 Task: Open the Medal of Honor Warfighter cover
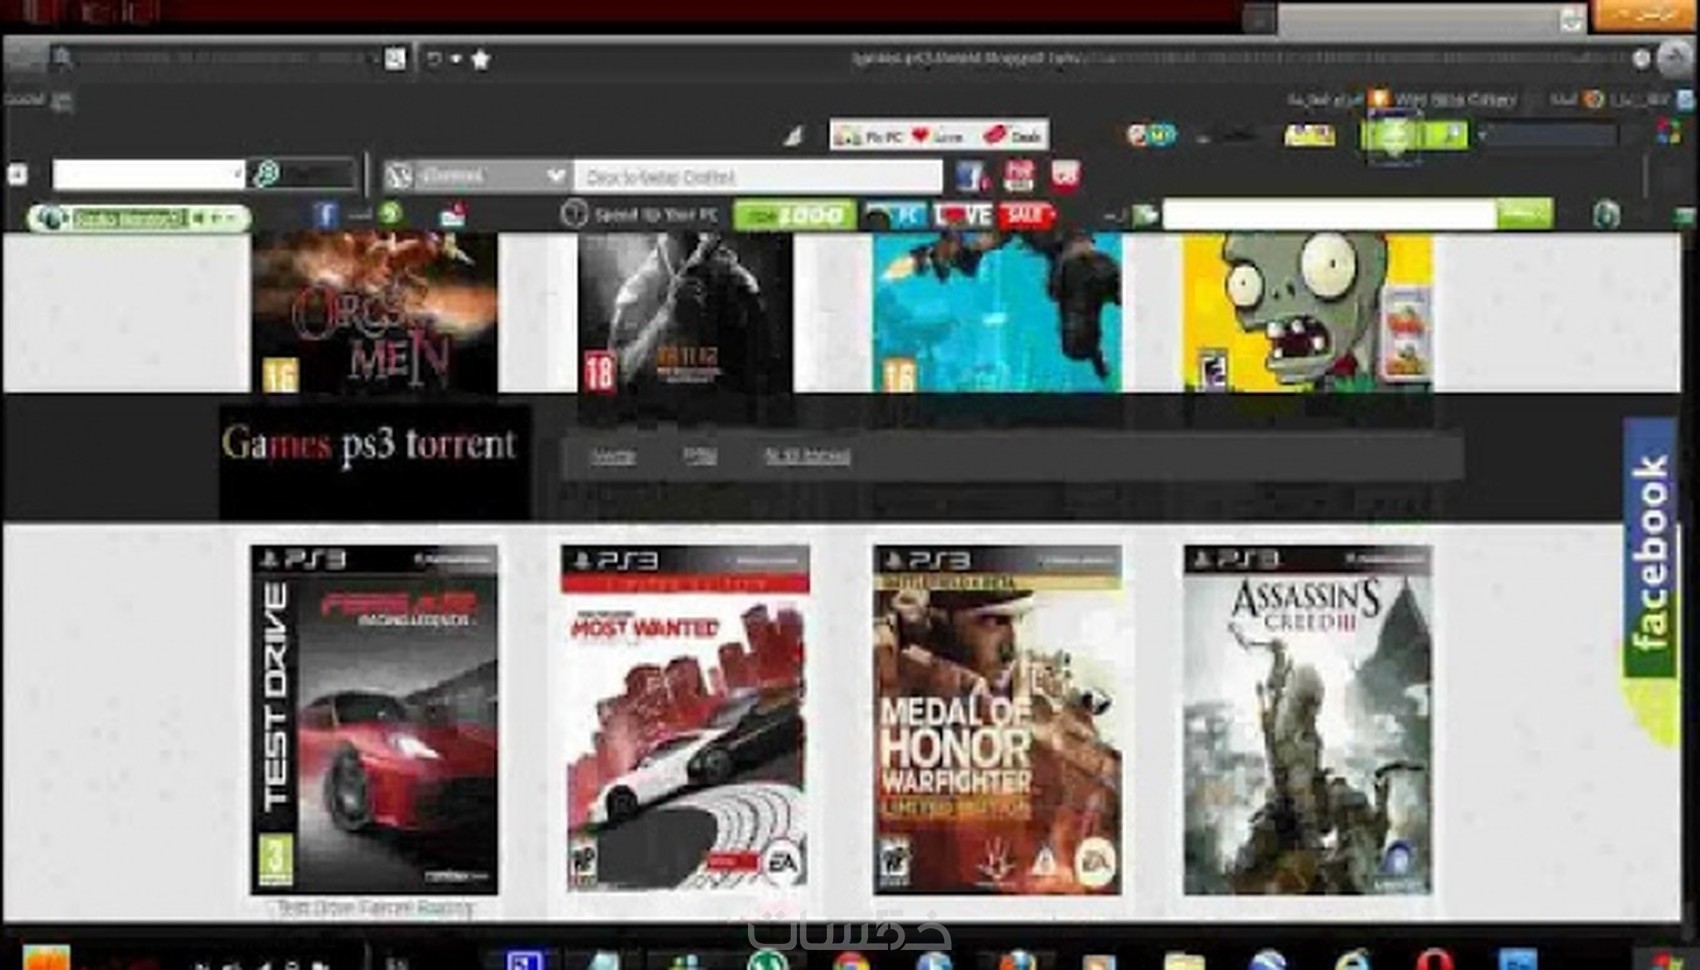pos(997,719)
